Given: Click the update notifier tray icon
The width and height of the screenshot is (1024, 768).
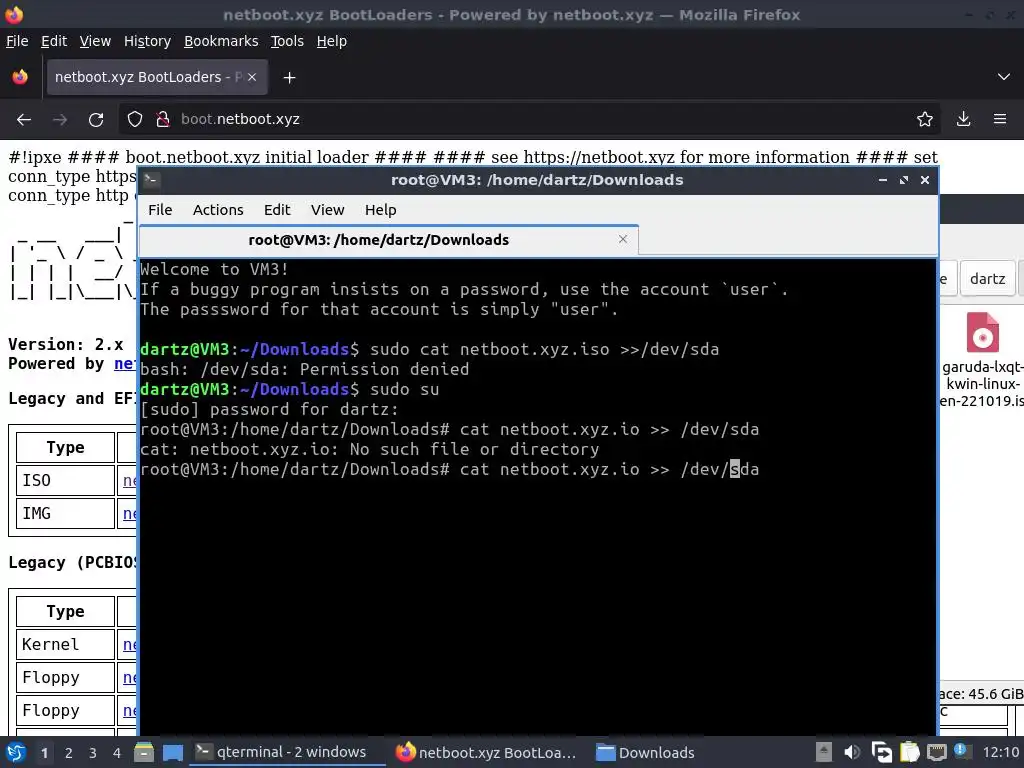Looking at the screenshot, I should click(x=960, y=750).
